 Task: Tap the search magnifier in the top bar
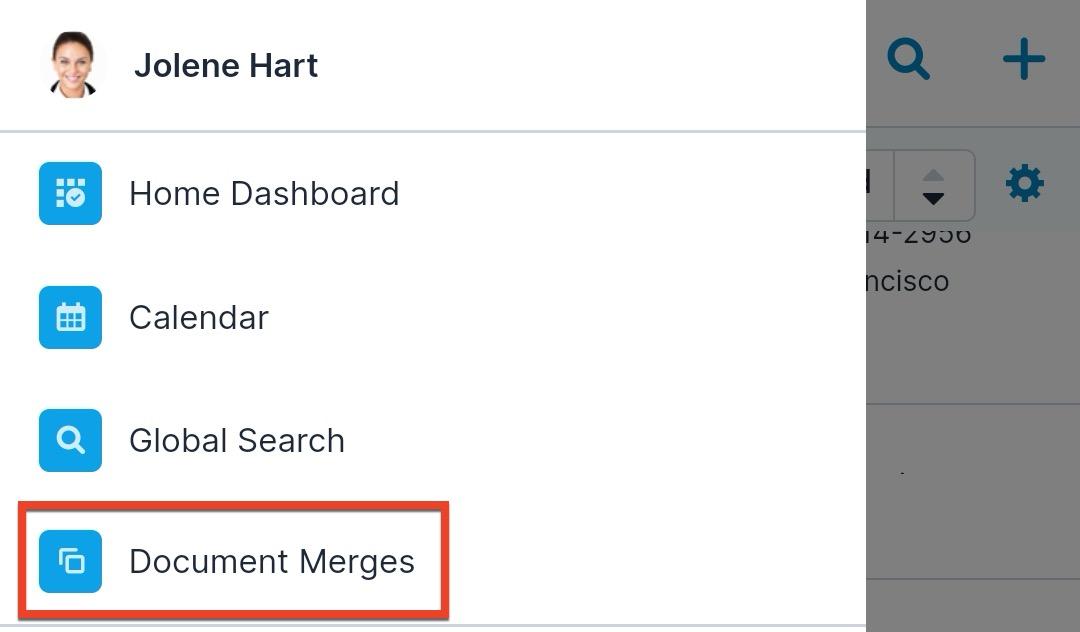tap(908, 58)
